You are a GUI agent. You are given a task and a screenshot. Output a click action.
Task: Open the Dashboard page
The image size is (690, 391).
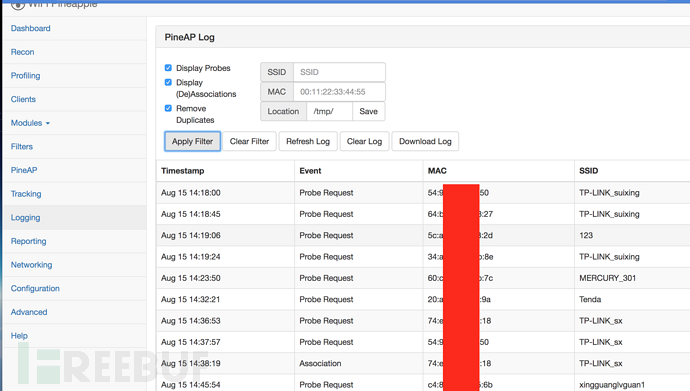[x=30, y=28]
